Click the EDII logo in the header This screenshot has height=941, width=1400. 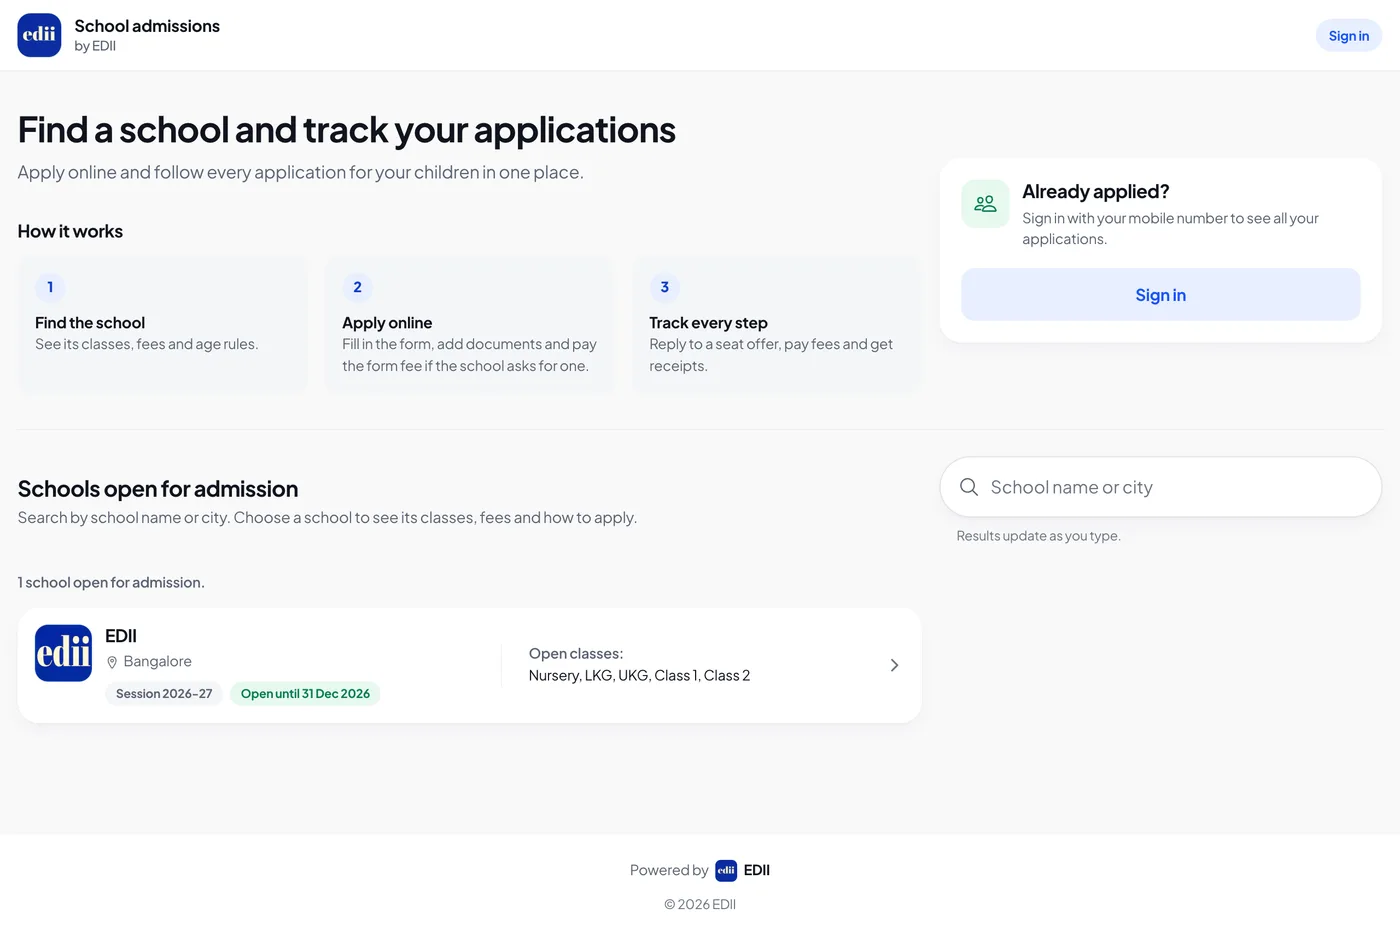point(39,35)
